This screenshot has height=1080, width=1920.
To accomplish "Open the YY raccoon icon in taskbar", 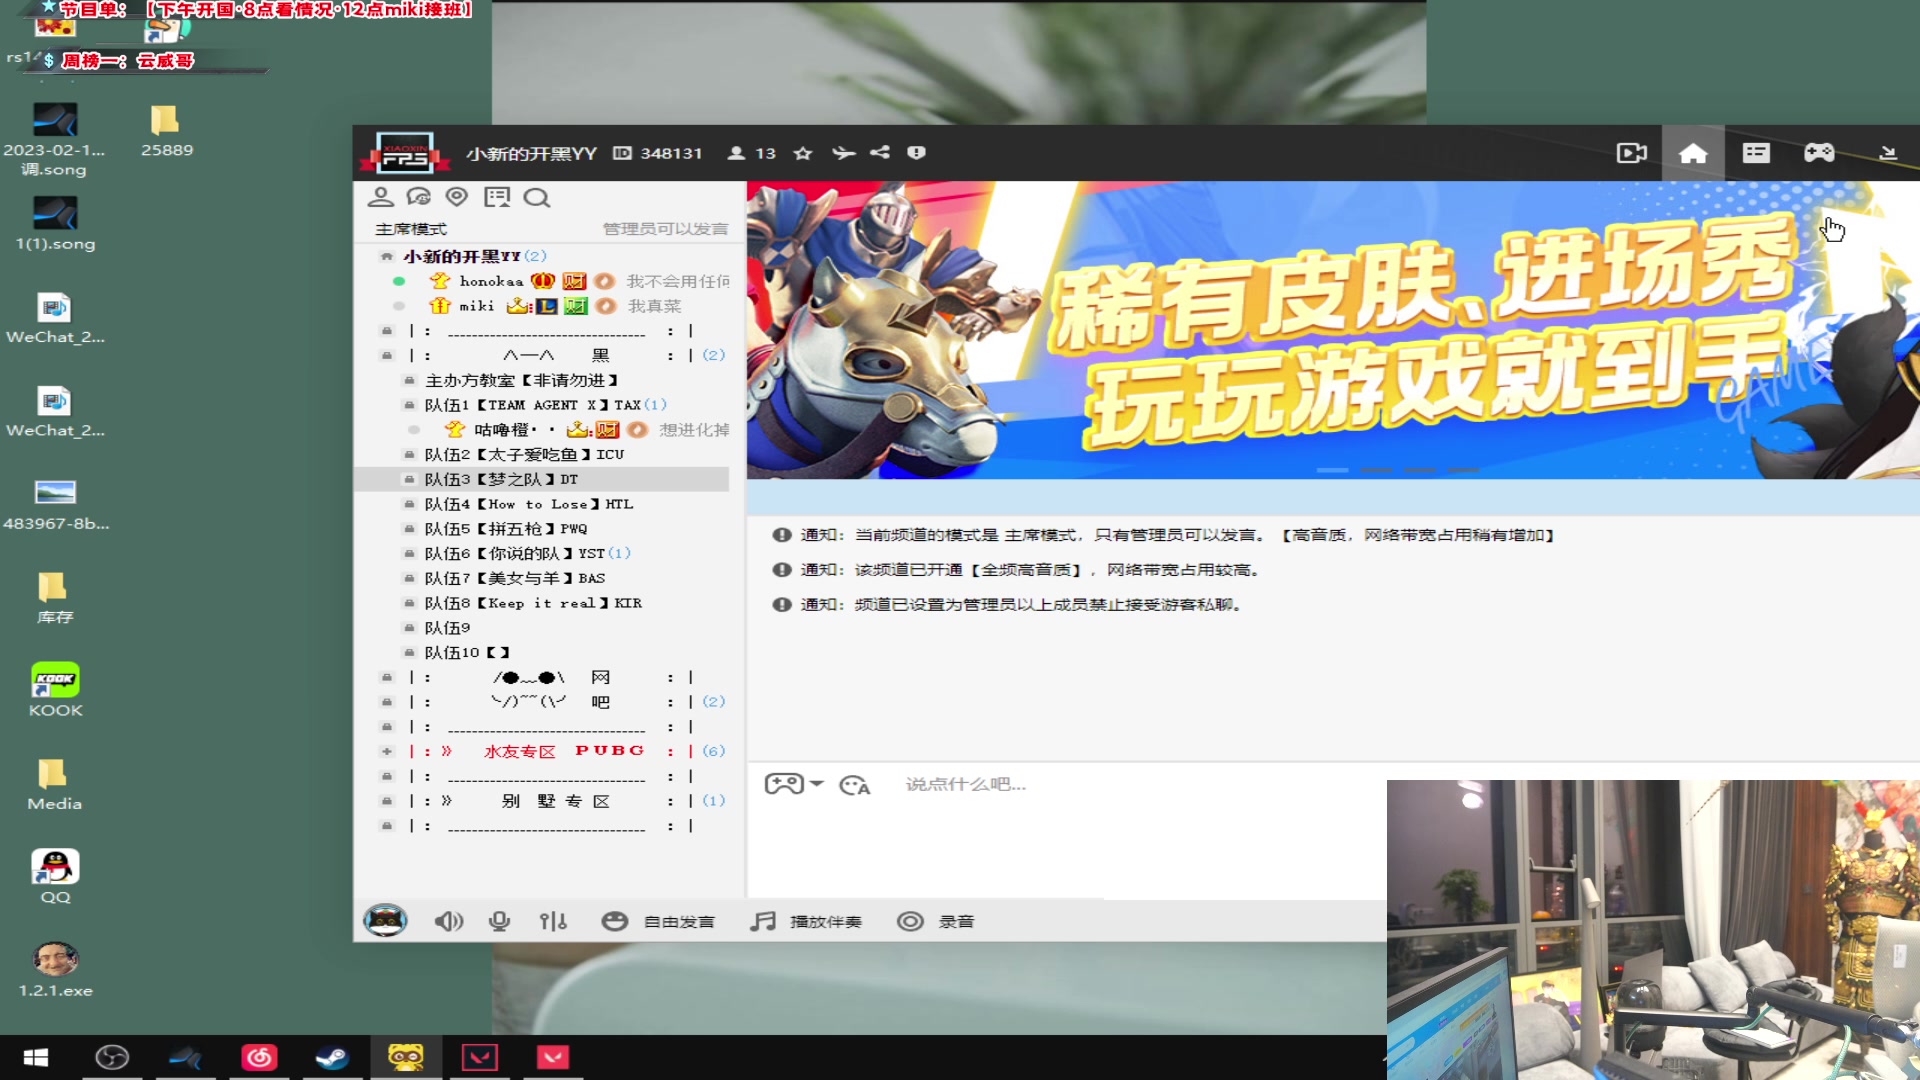I will point(405,1058).
